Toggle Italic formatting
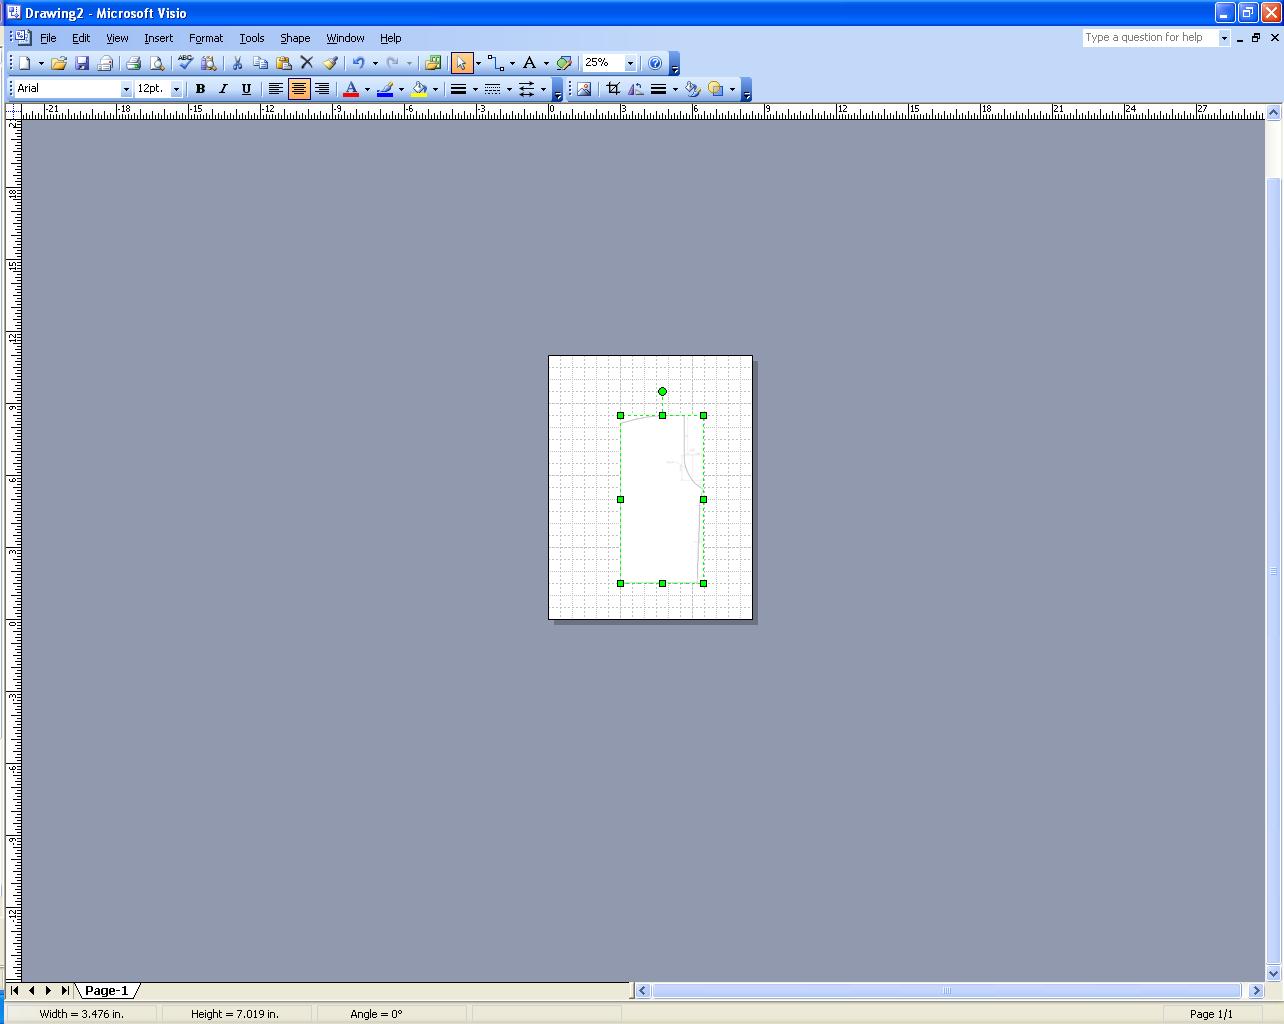The image size is (1284, 1024). 223,89
